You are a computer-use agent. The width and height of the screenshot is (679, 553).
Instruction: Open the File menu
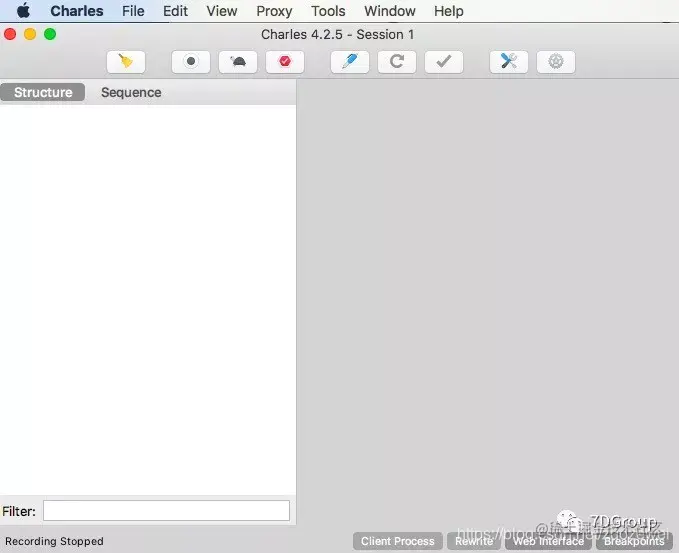[x=133, y=11]
